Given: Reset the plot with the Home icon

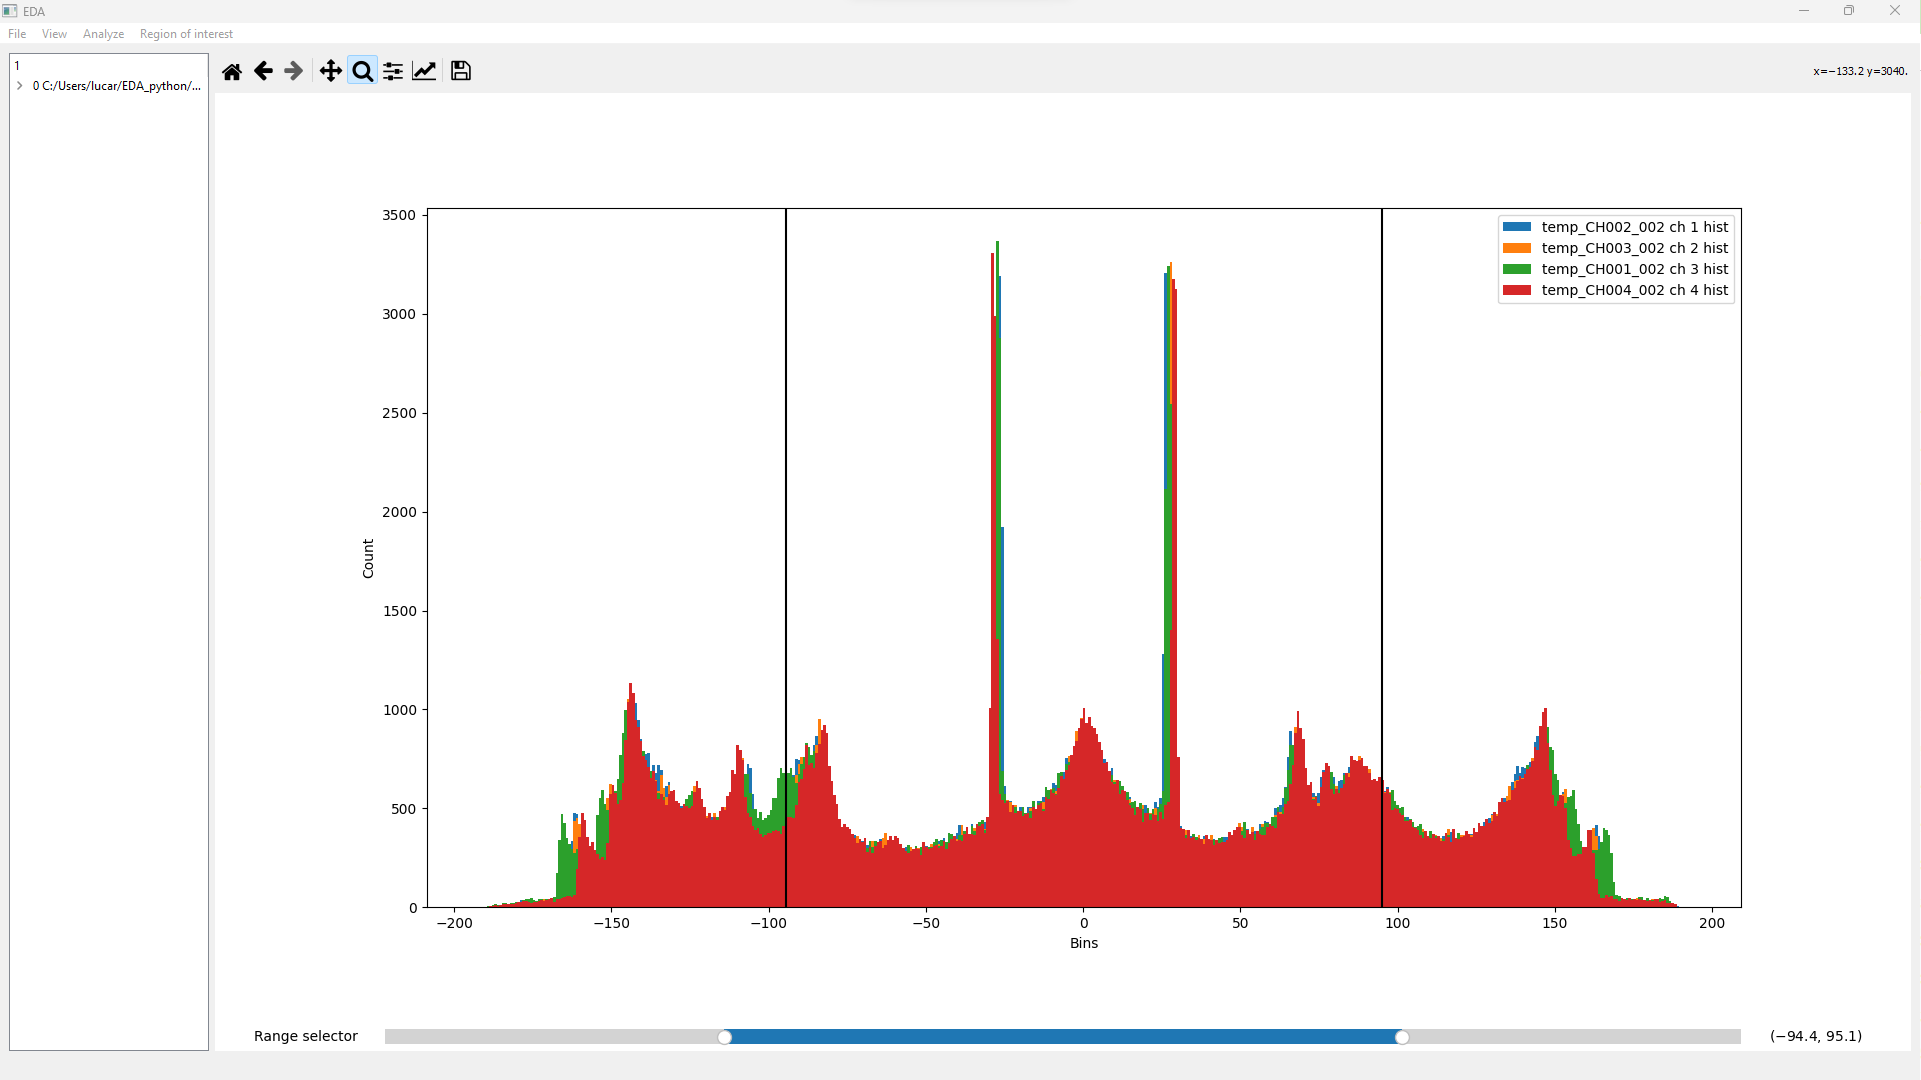Looking at the screenshot, I should (232, 71).
